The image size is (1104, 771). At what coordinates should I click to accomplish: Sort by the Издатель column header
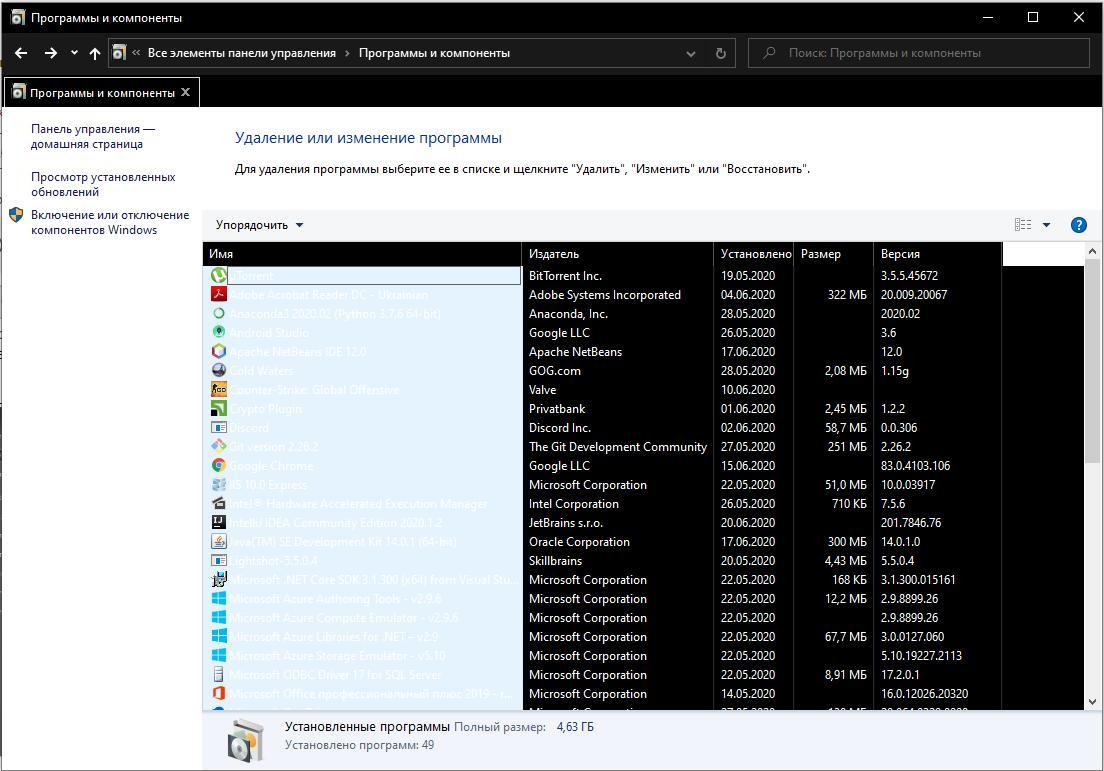click(617, 253)
